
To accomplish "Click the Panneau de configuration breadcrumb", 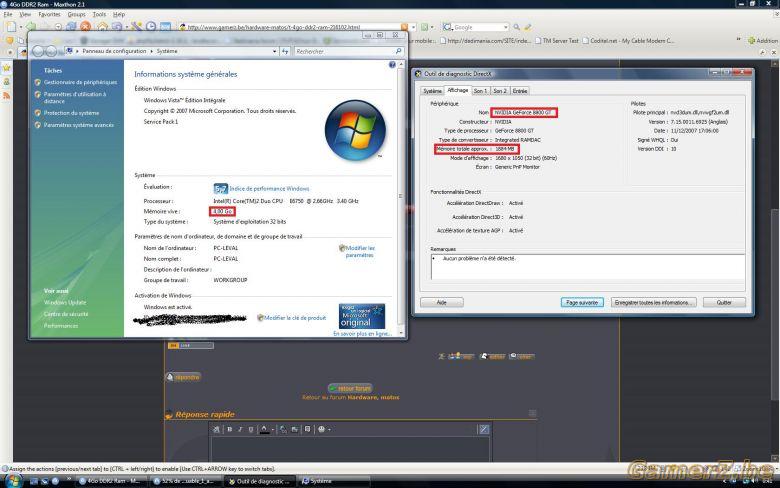I will 114,51.
